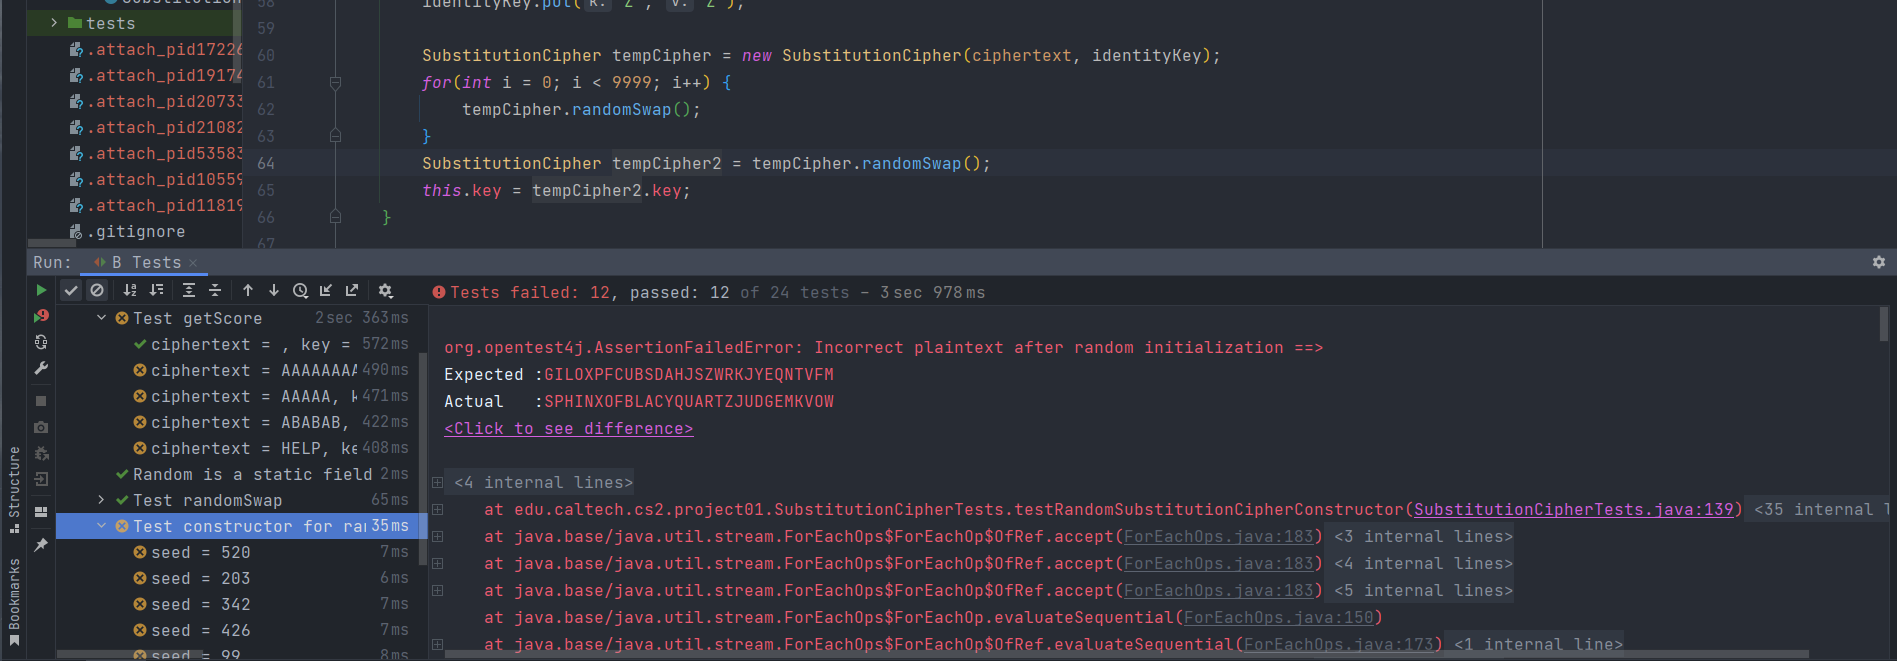Open Run panel settings gear at right

(1878, 262)
